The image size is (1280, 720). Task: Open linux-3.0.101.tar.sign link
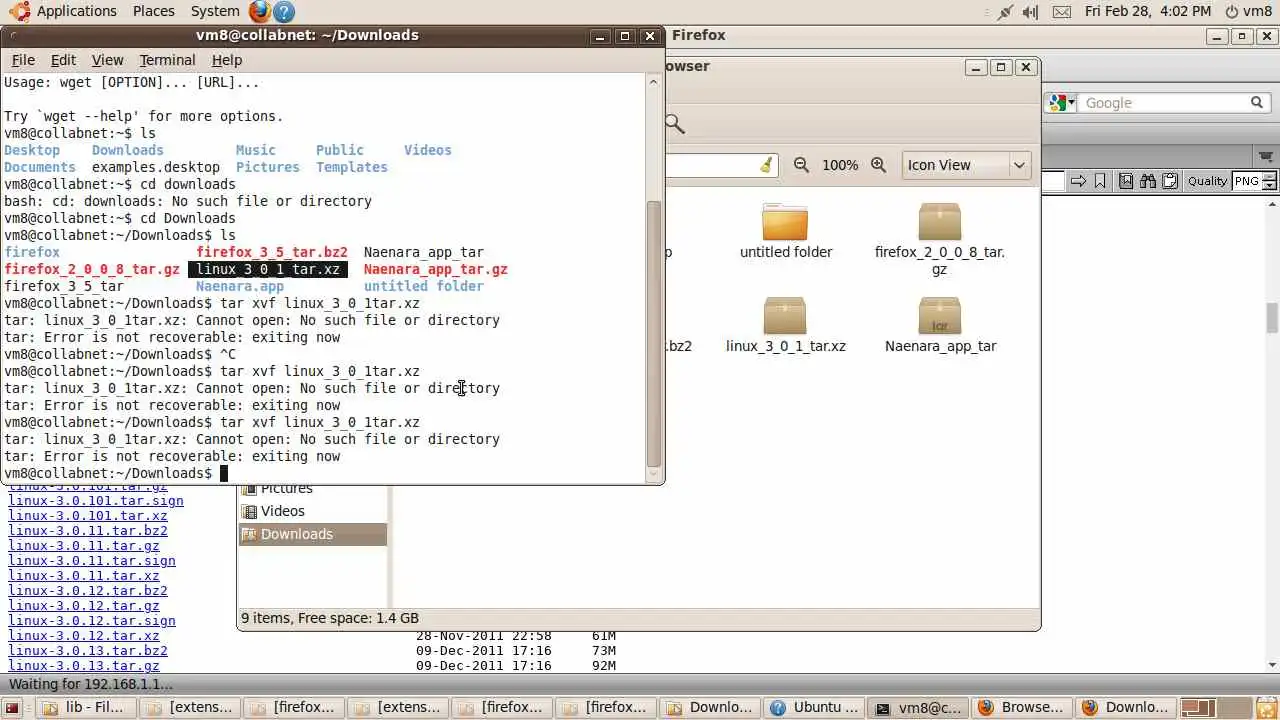[96, 501]
